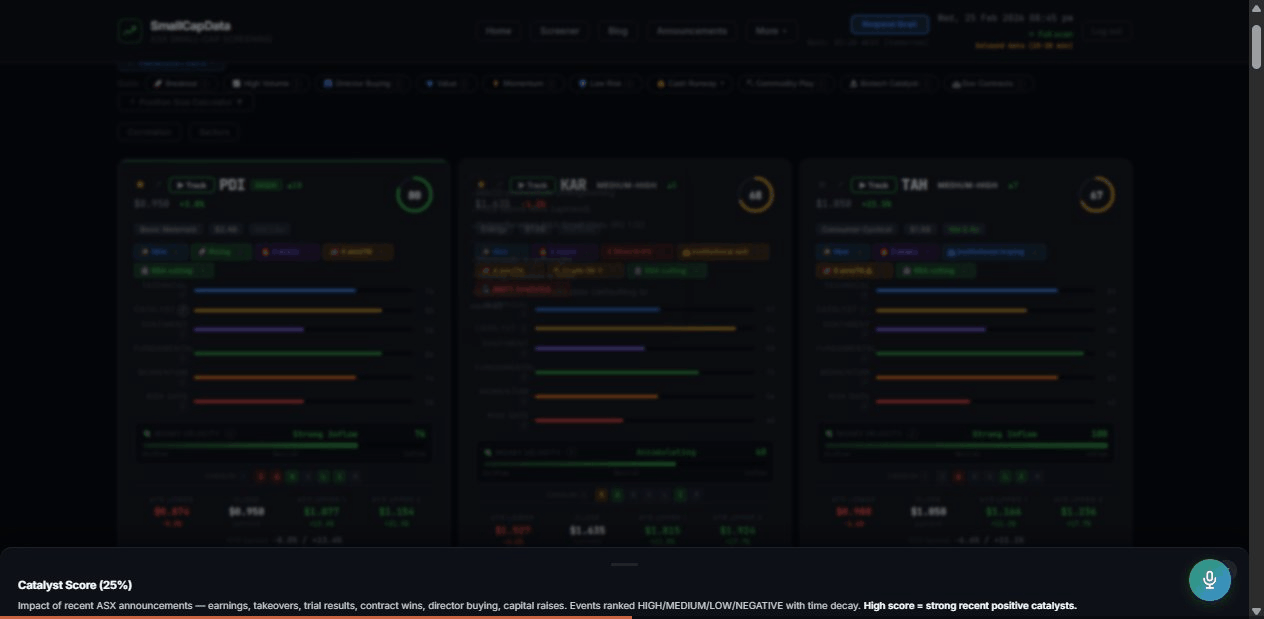Toggle the Momentum filter chip
The image size is (1264, 619).
click(x=515, y=84)
